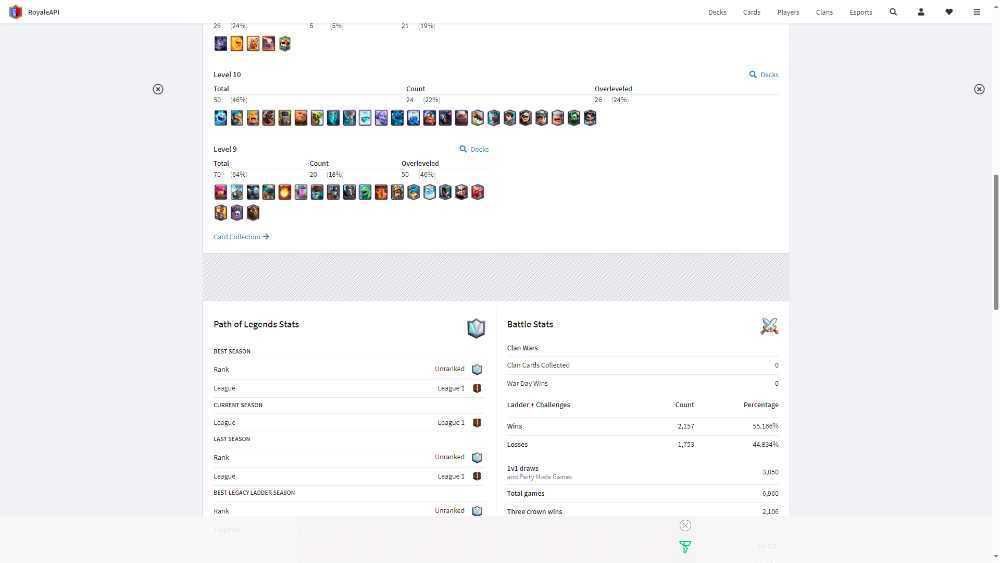This screenshot has height=563, width=1000.
Task: Click the BEST SEASON section label
Action: pyautogui.click(x=232, y=351)
